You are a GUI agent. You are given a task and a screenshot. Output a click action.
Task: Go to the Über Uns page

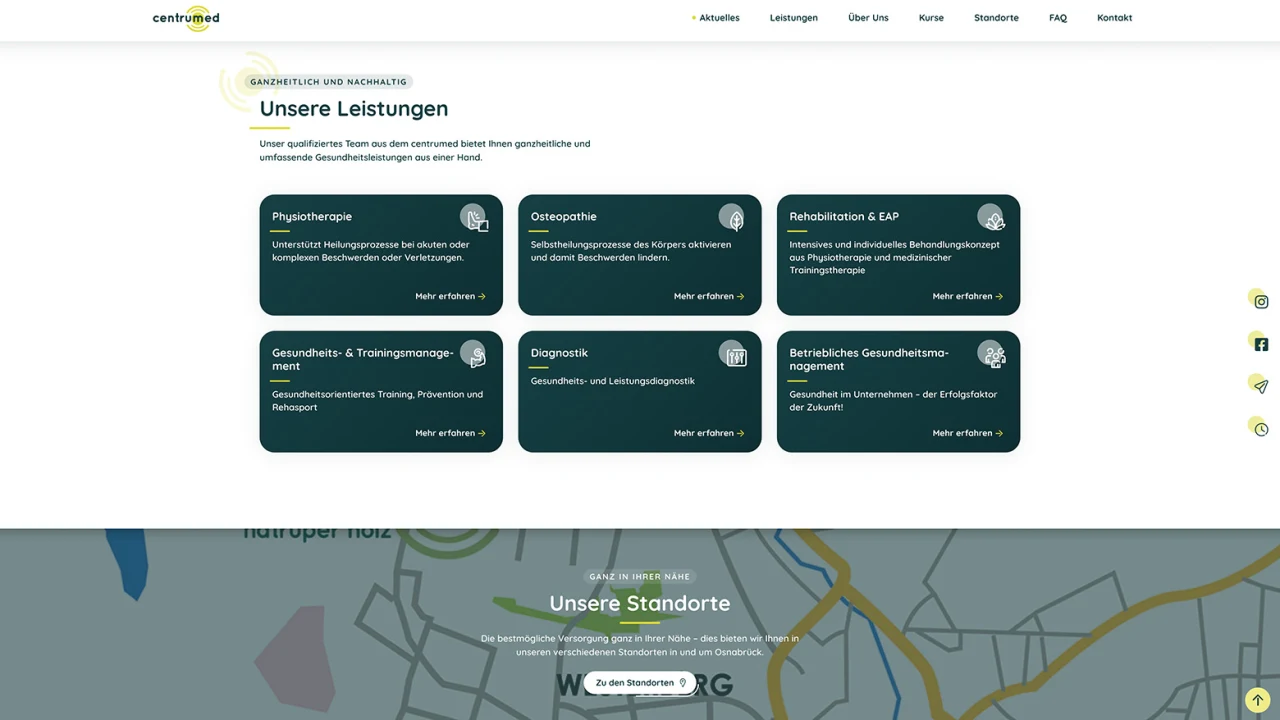868,18
